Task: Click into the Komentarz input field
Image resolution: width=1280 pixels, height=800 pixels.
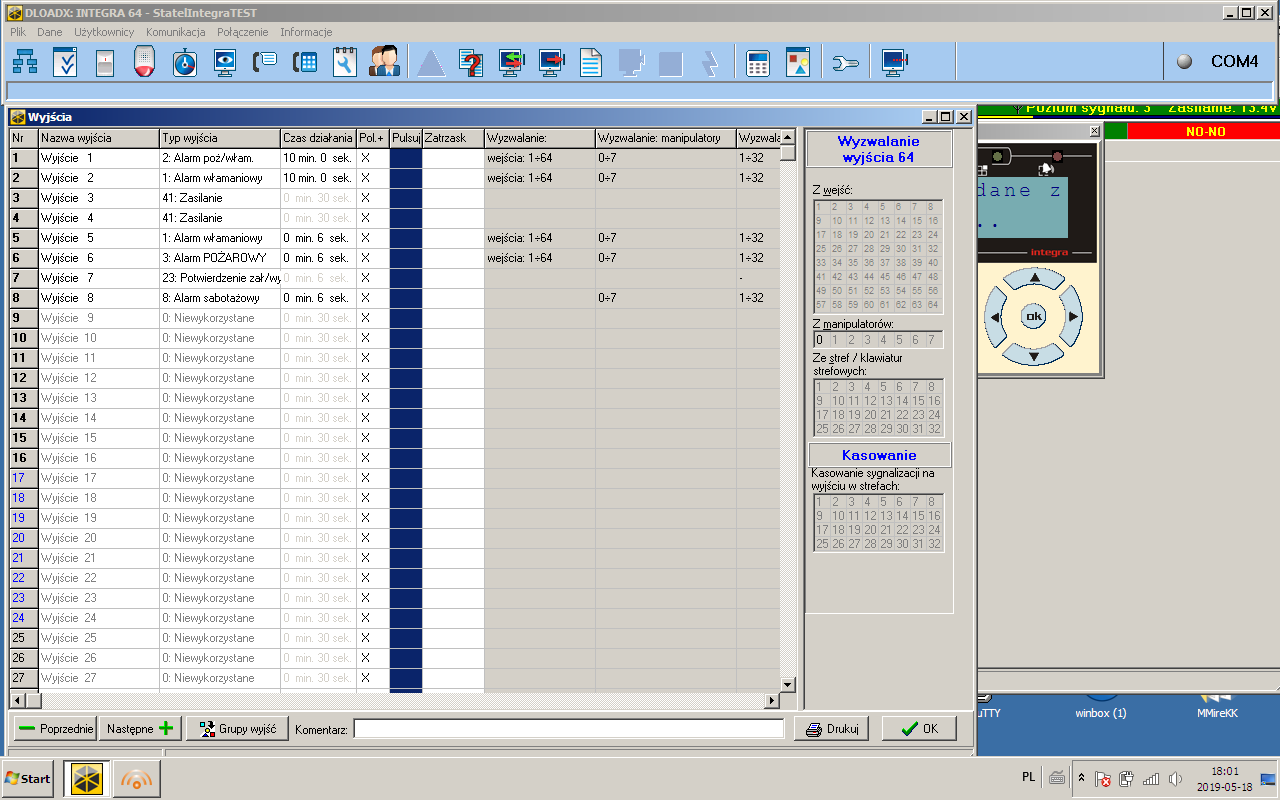Action: (x=569, y=729)
